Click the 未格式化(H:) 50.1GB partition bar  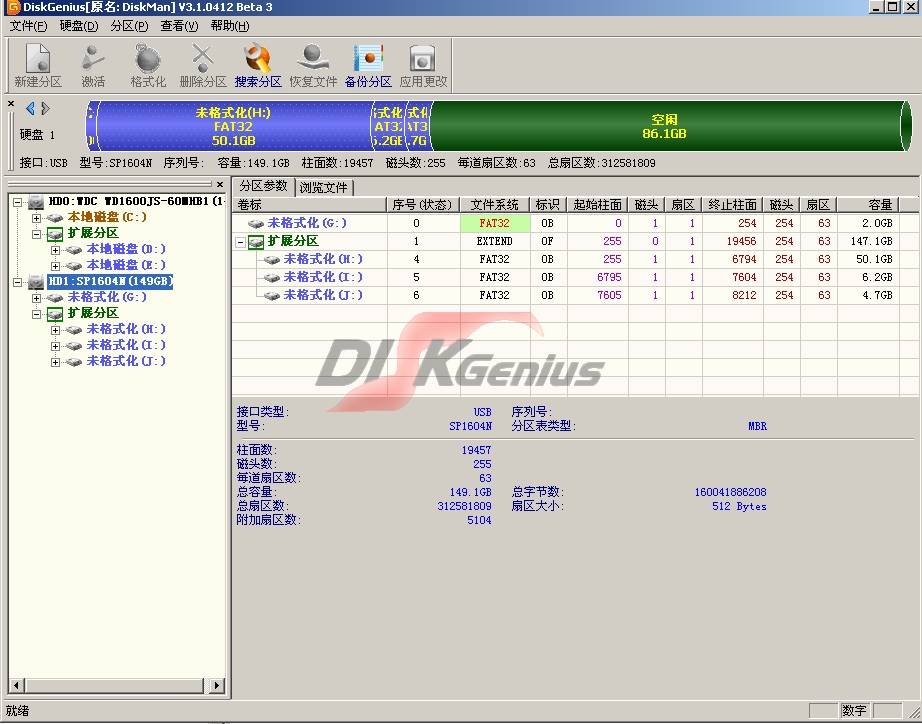234,126
